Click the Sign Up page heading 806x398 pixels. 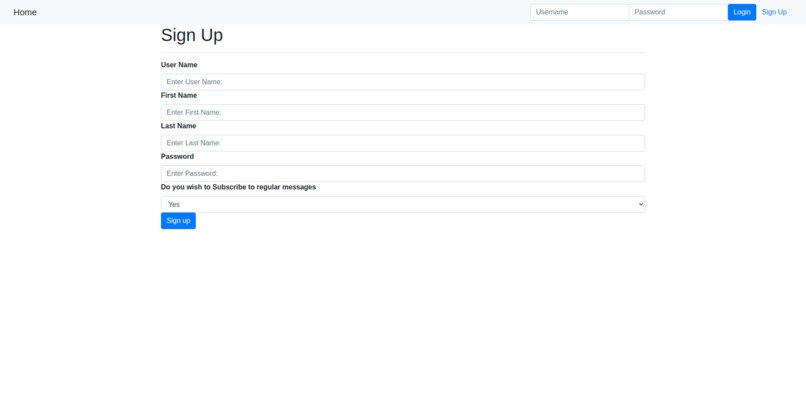pos(192,35)
